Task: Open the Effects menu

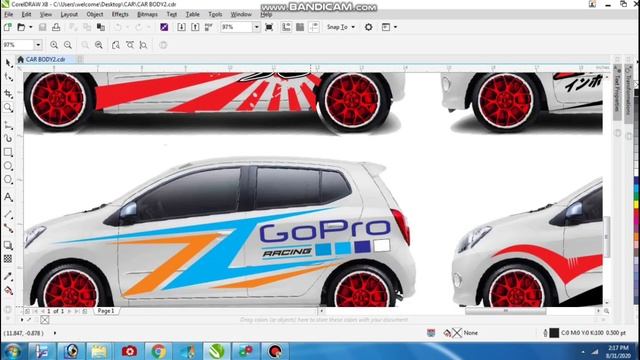Action: pyautogui.click(x=120, y=14)
